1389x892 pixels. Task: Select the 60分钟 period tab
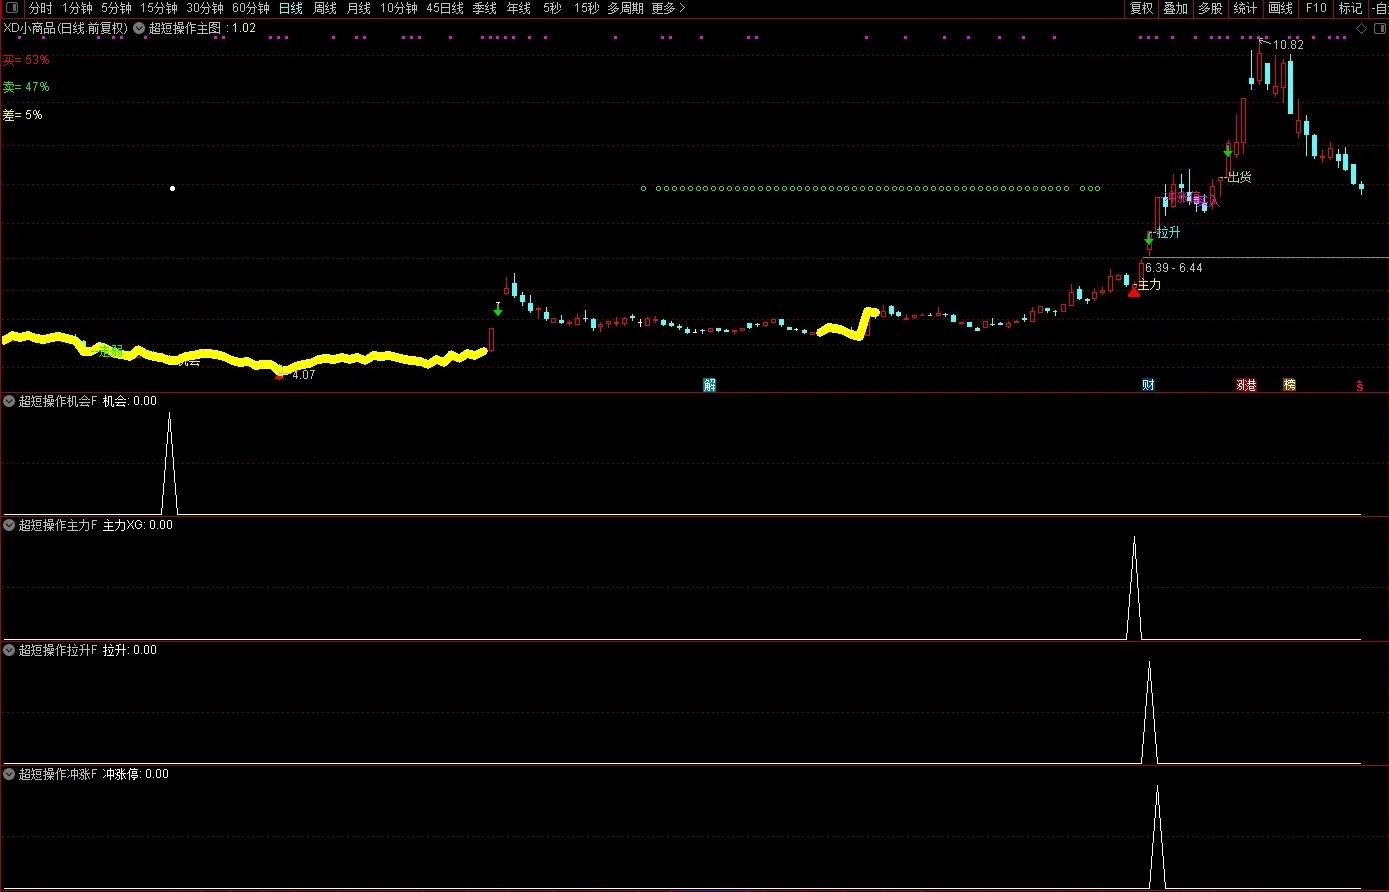point(251,8)
